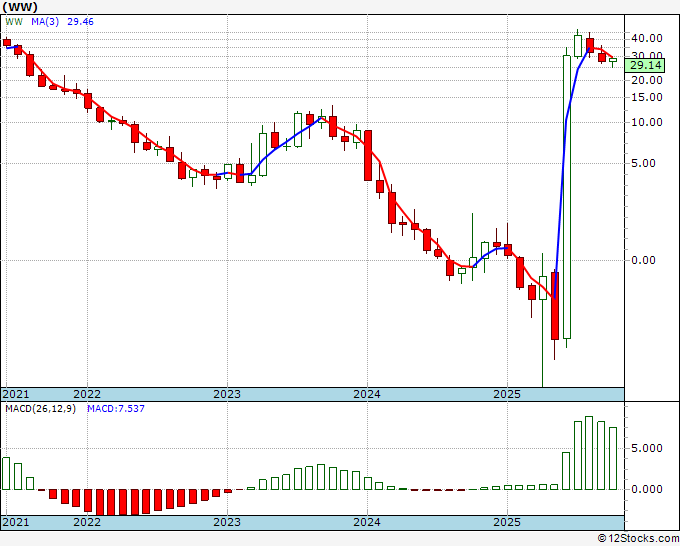
Task: Click the 40.00 price axis label
Action: coord(647,39)
